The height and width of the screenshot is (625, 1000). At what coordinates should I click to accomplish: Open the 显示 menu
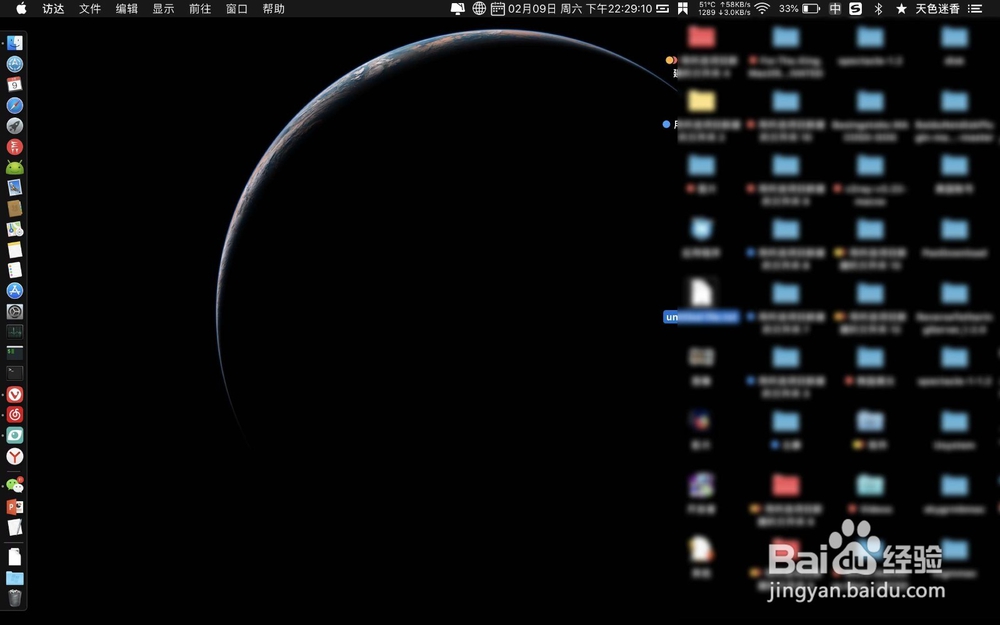coord(163,8)
